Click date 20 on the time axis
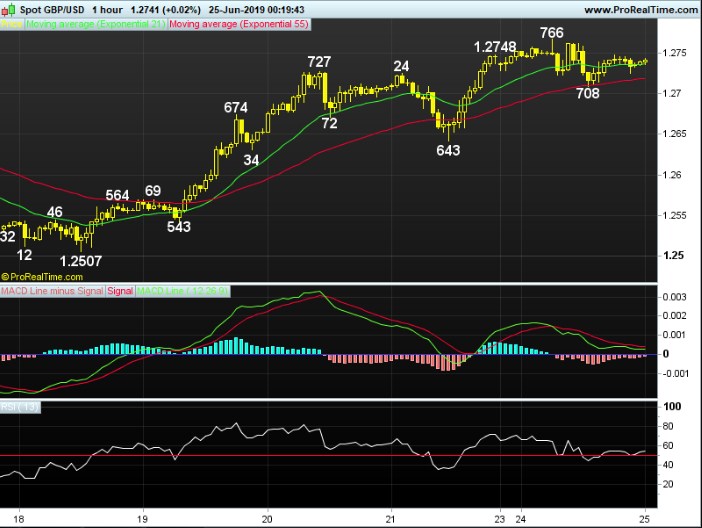 pos(266,520)
